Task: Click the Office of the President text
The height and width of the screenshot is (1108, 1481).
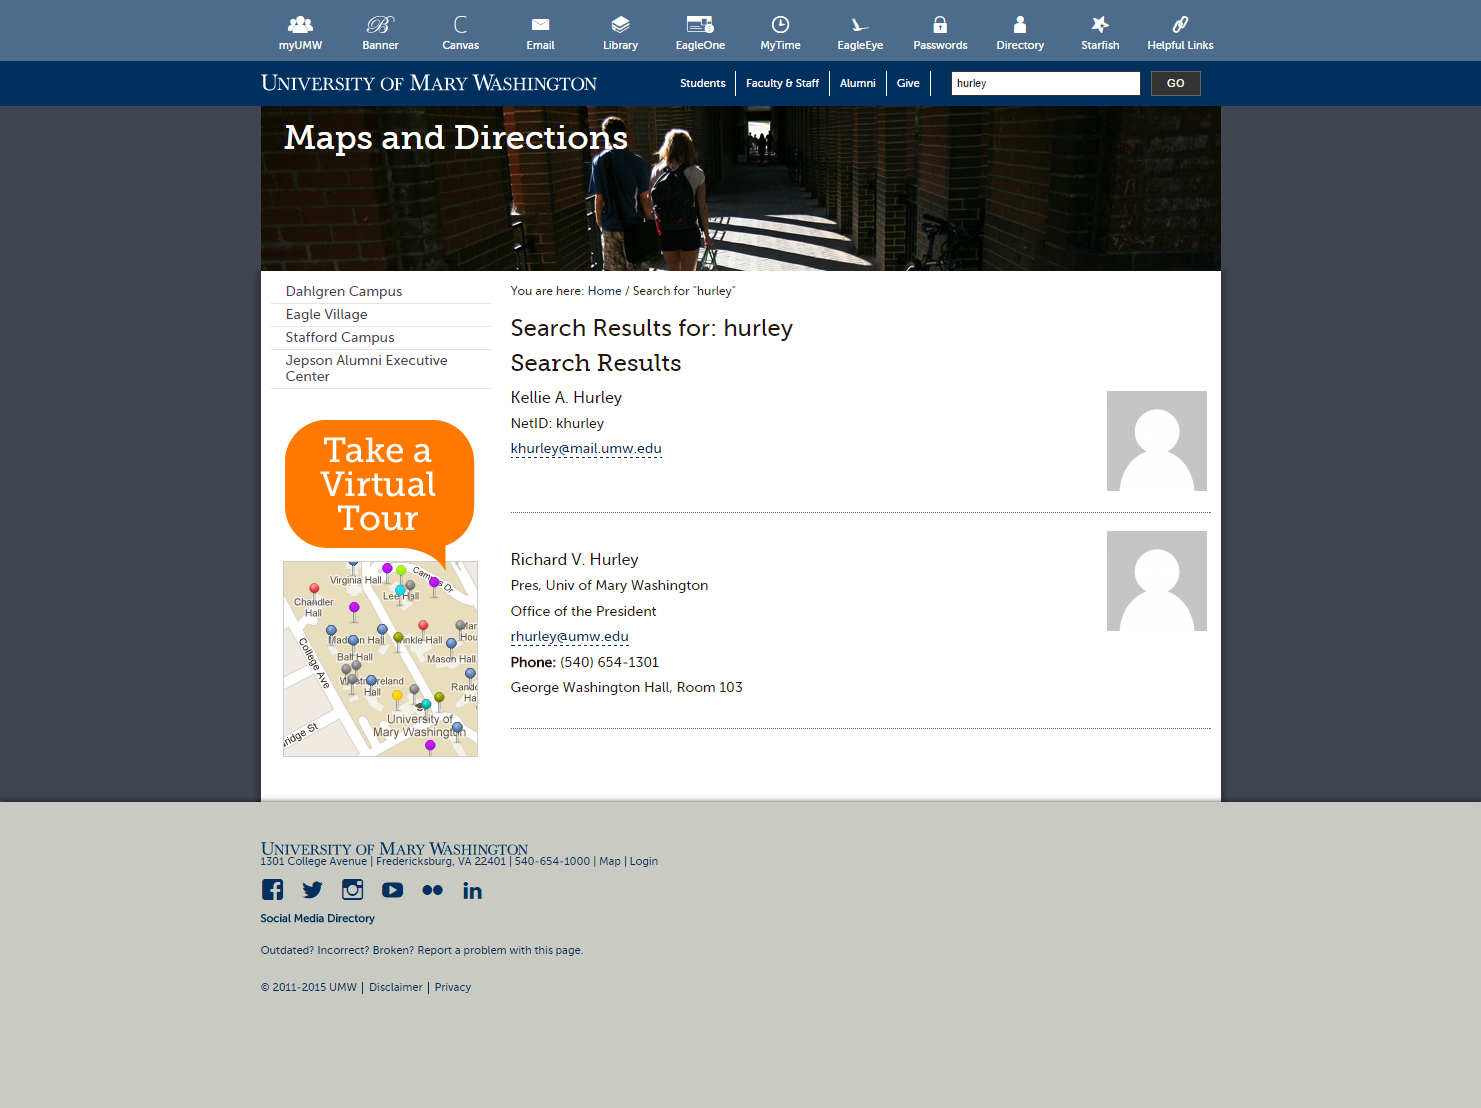Action: (x=584, y=611)
